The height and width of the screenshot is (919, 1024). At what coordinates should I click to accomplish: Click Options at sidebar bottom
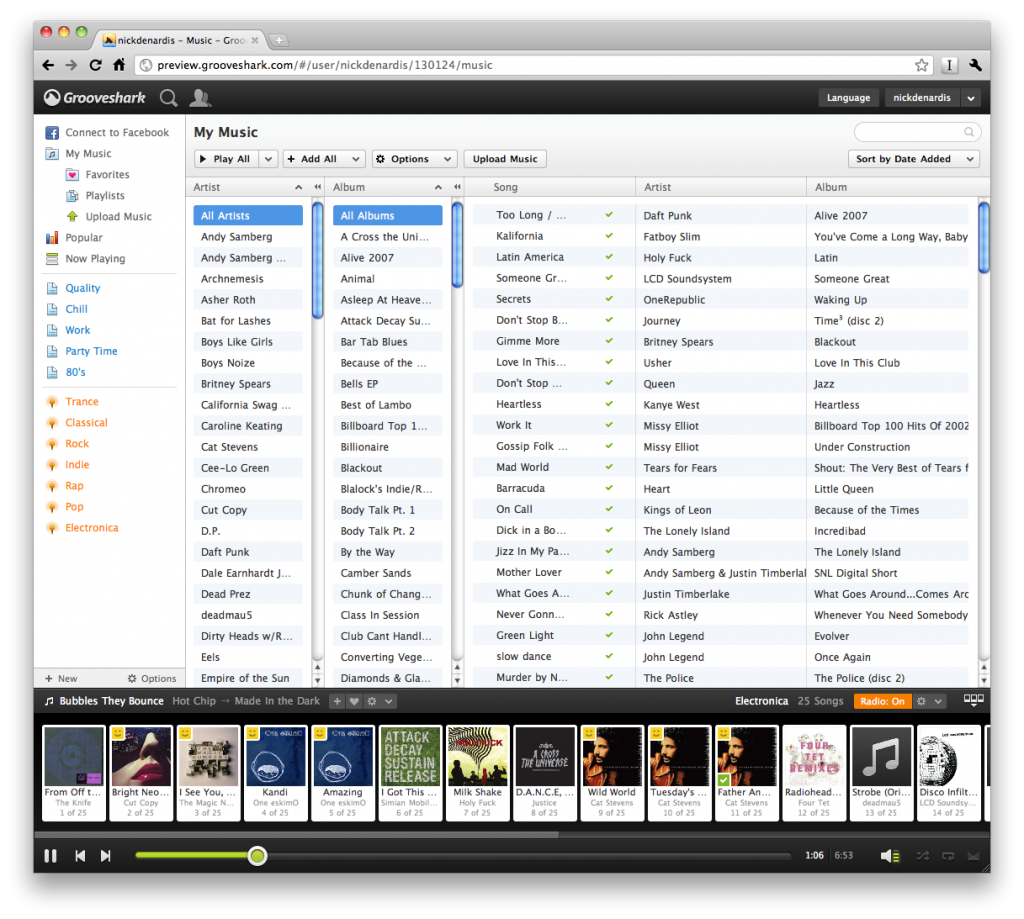point(152,679)
